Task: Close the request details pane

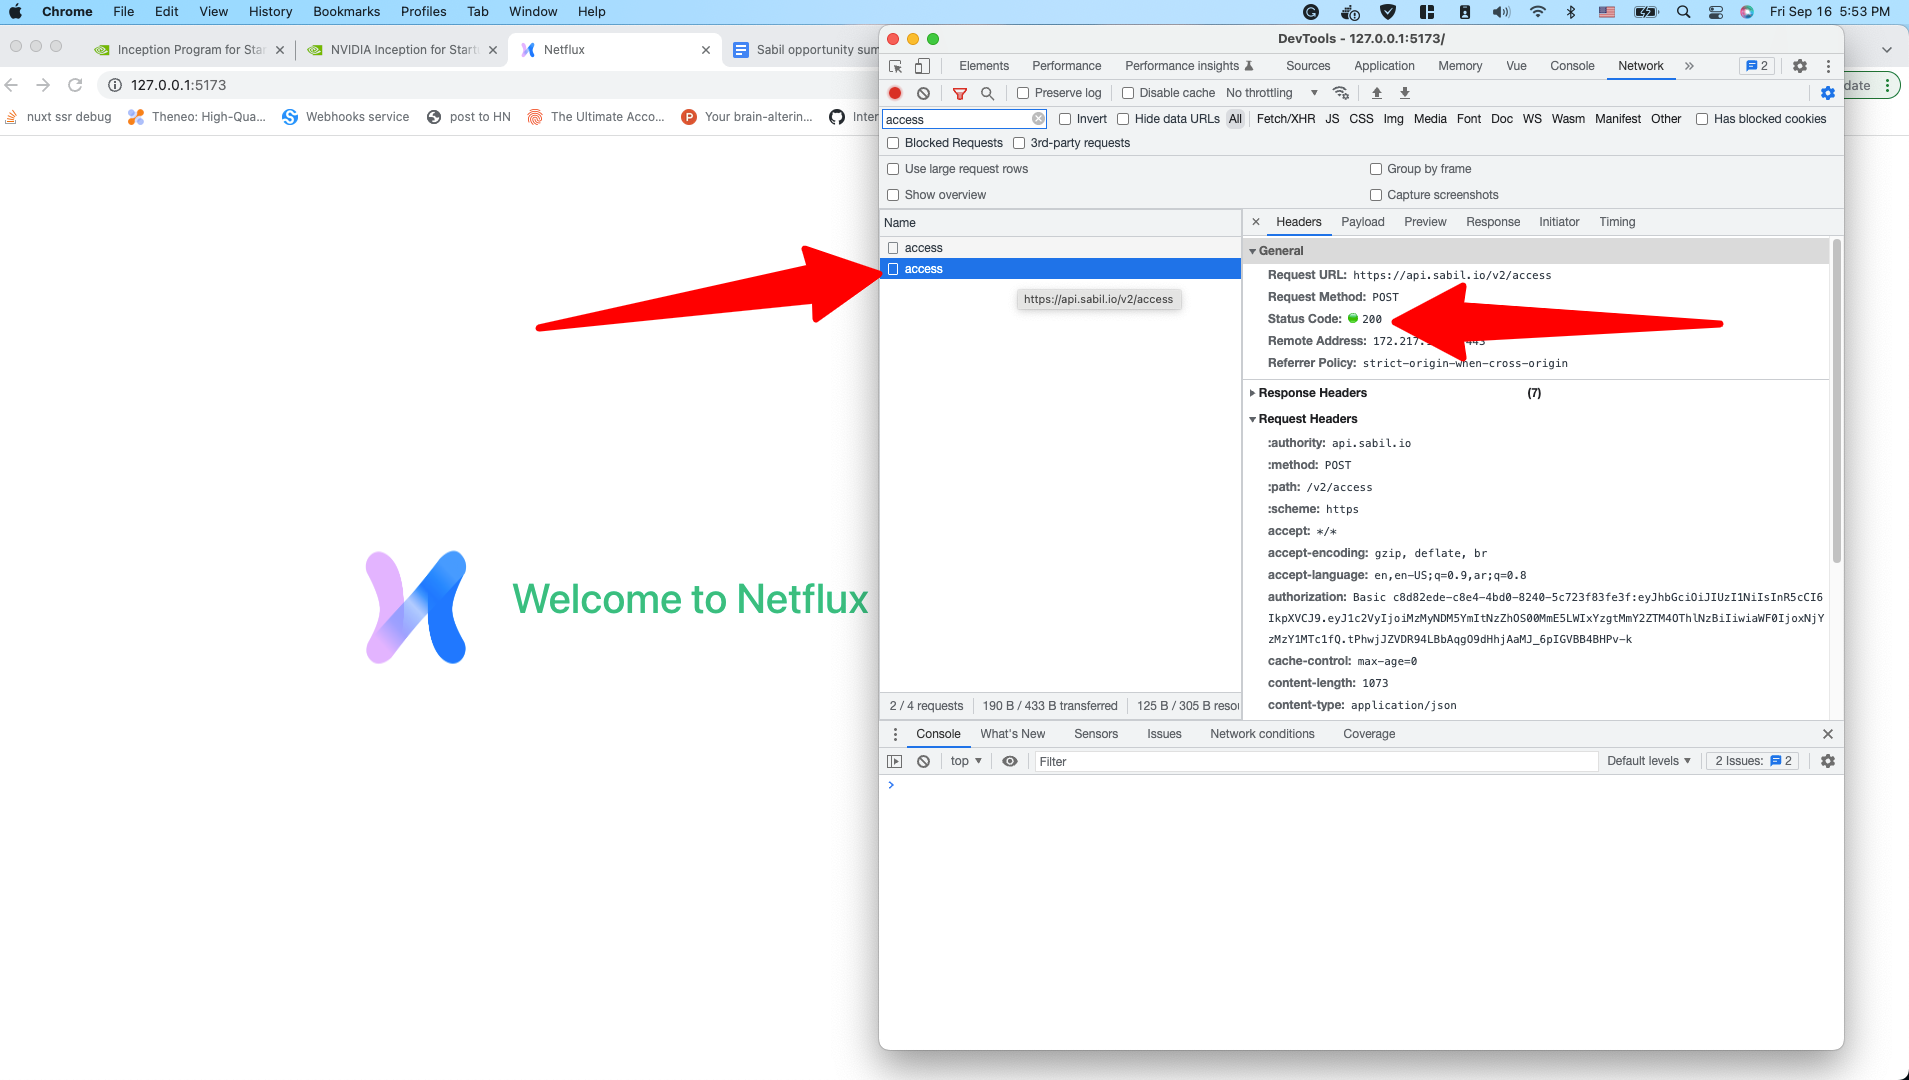Action: click(1256, 222)
